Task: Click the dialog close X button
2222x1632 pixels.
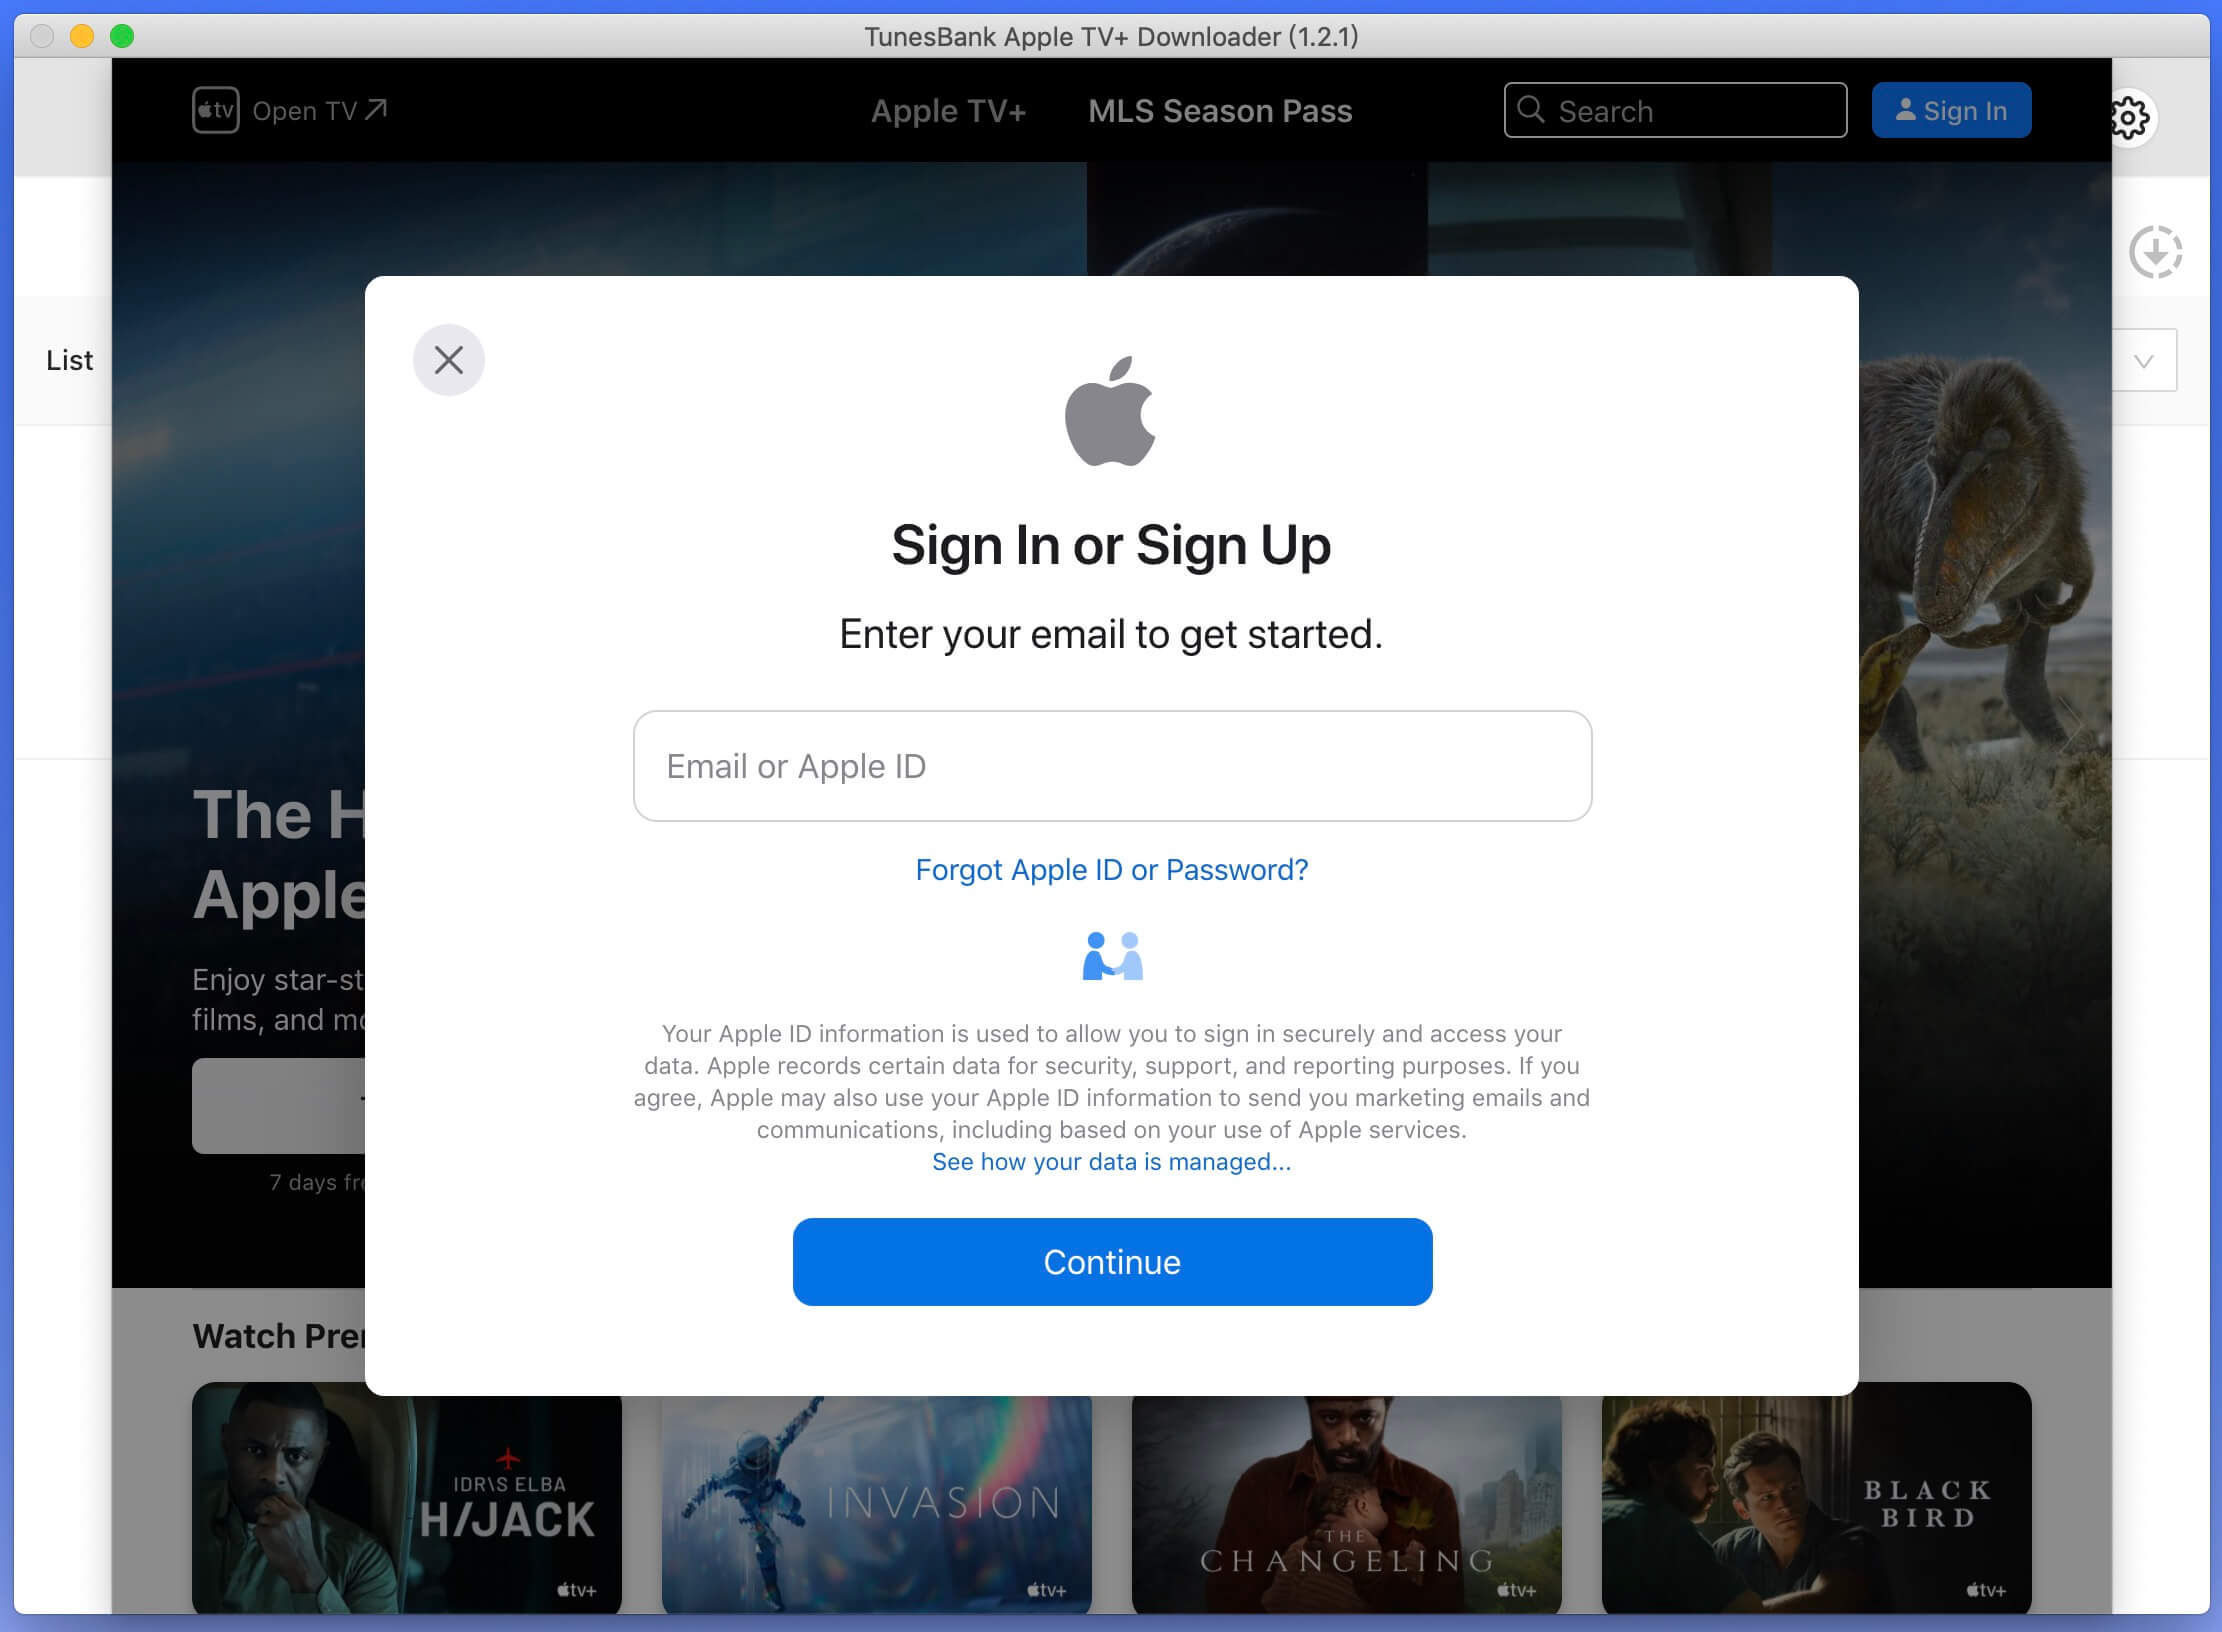Action: pos(449,361)
